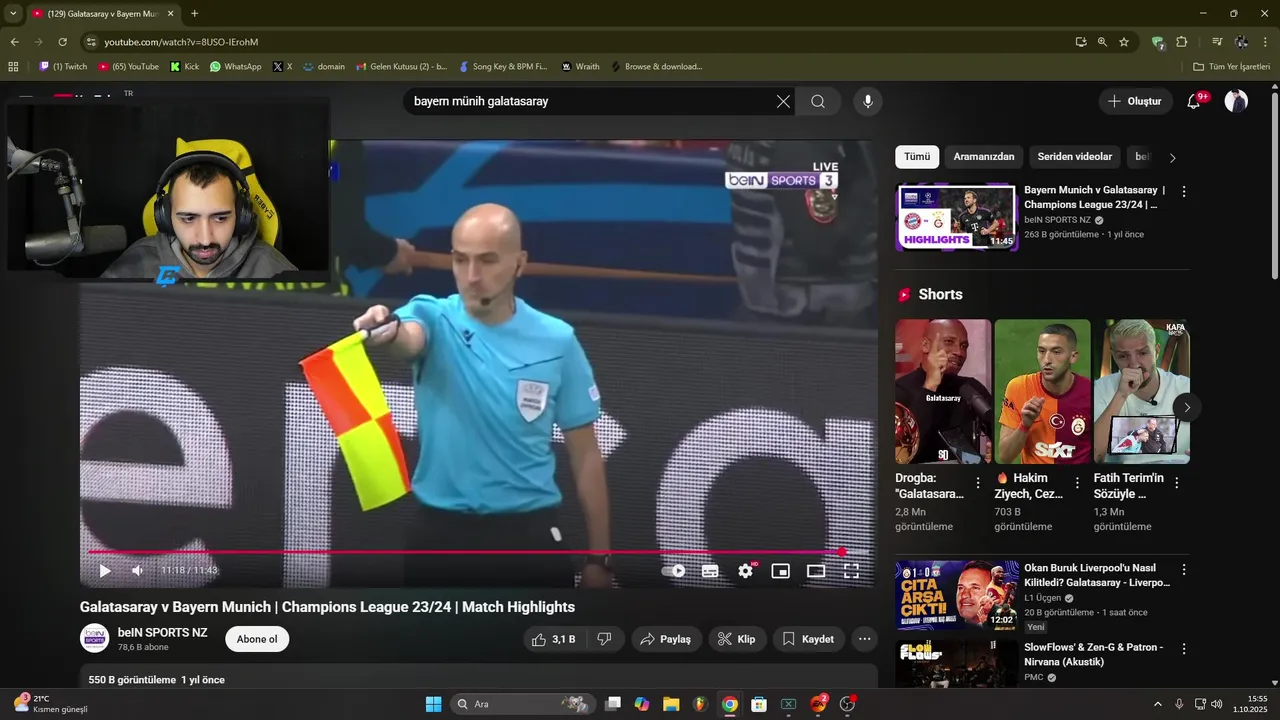Viewport: 1280px width, 720px height.
Task: Open YouTube notifications bell
Action: 1195,101
